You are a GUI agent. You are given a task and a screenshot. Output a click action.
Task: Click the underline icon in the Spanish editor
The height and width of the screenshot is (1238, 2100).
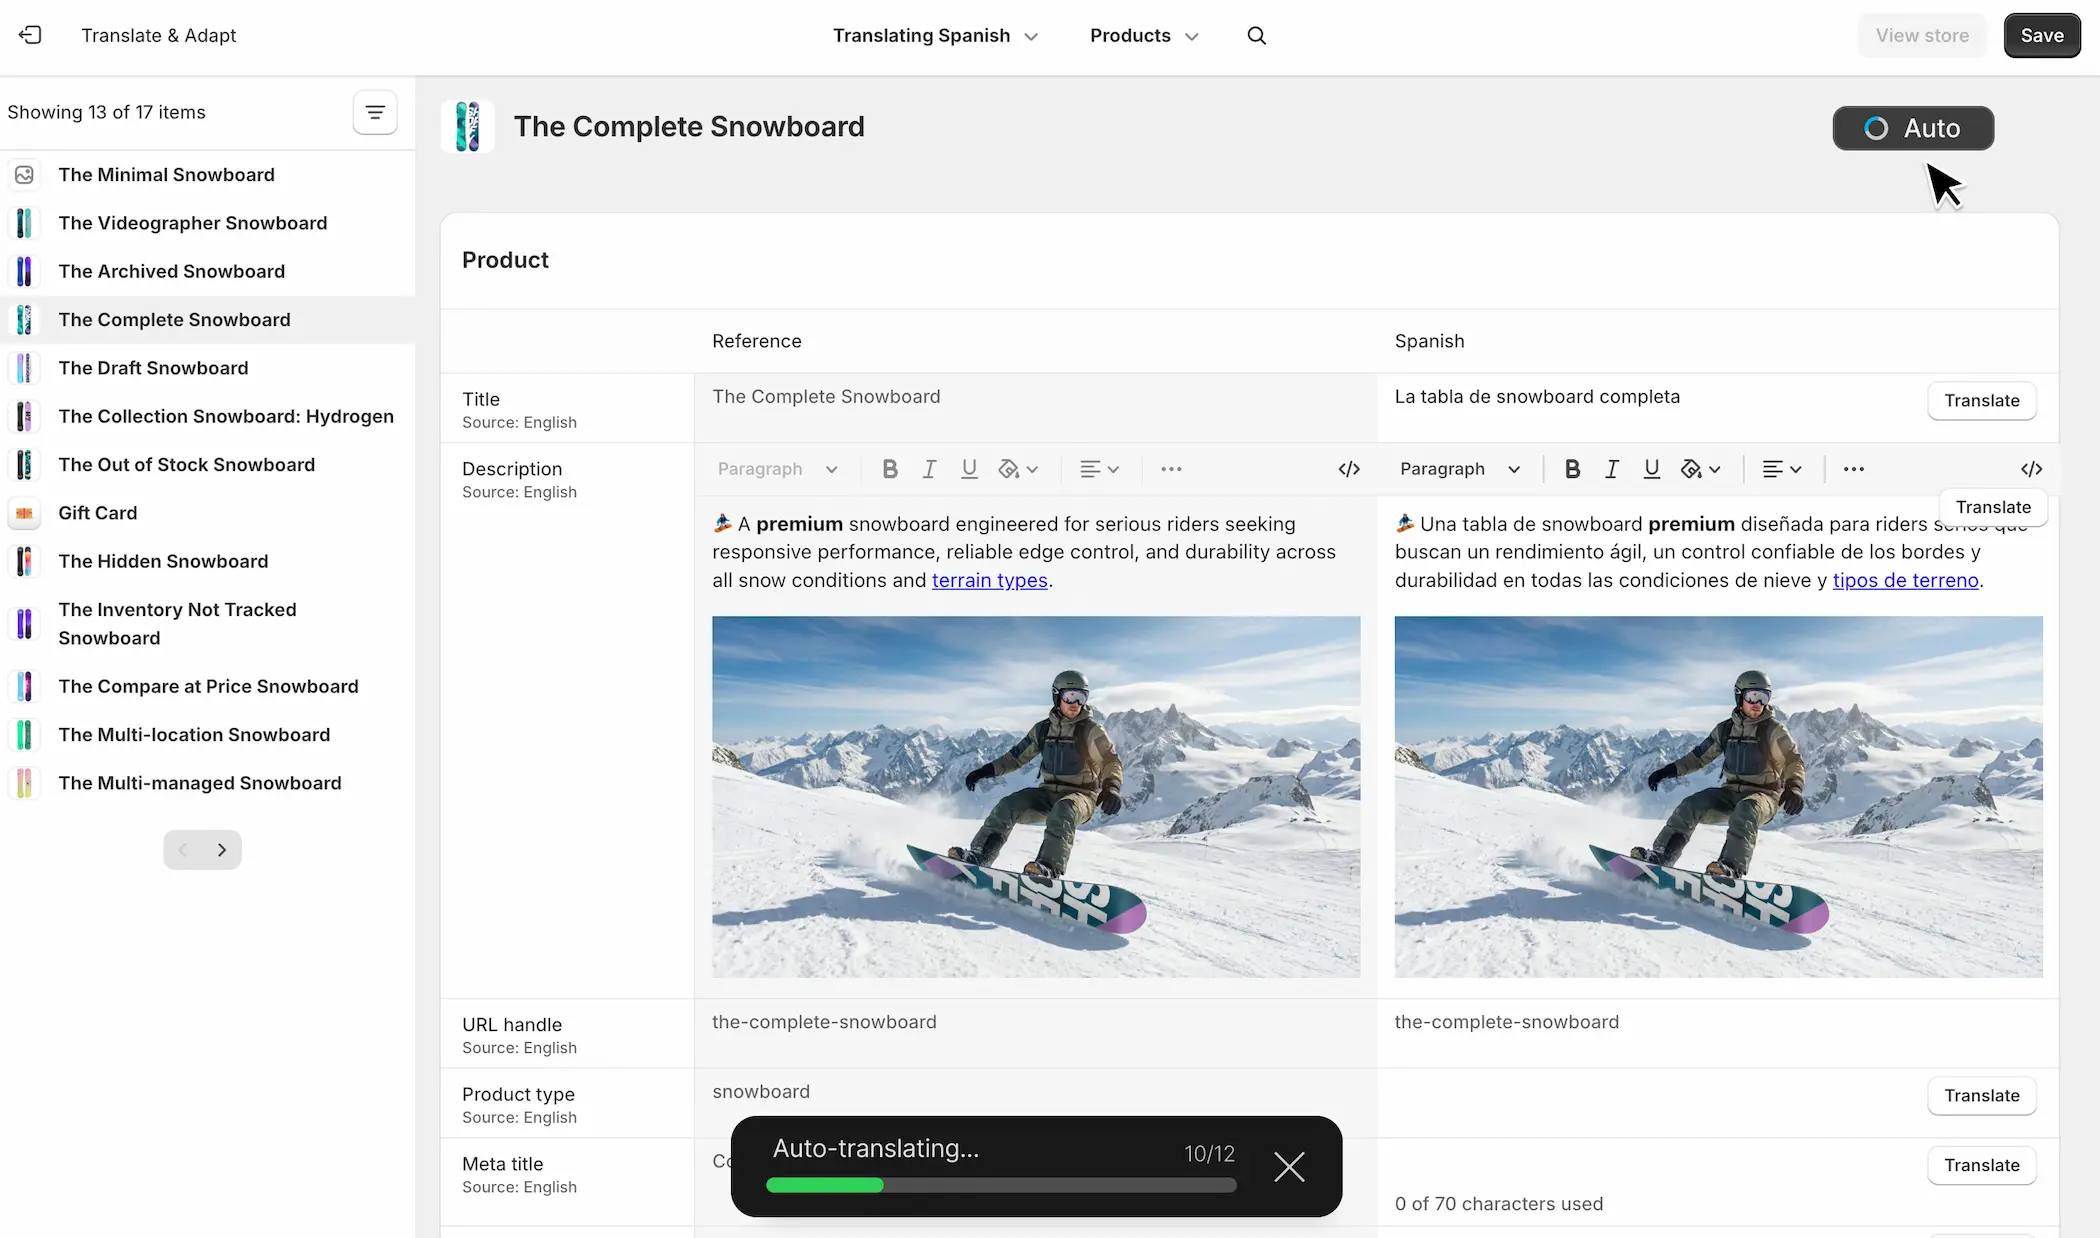click(1651, 469)
